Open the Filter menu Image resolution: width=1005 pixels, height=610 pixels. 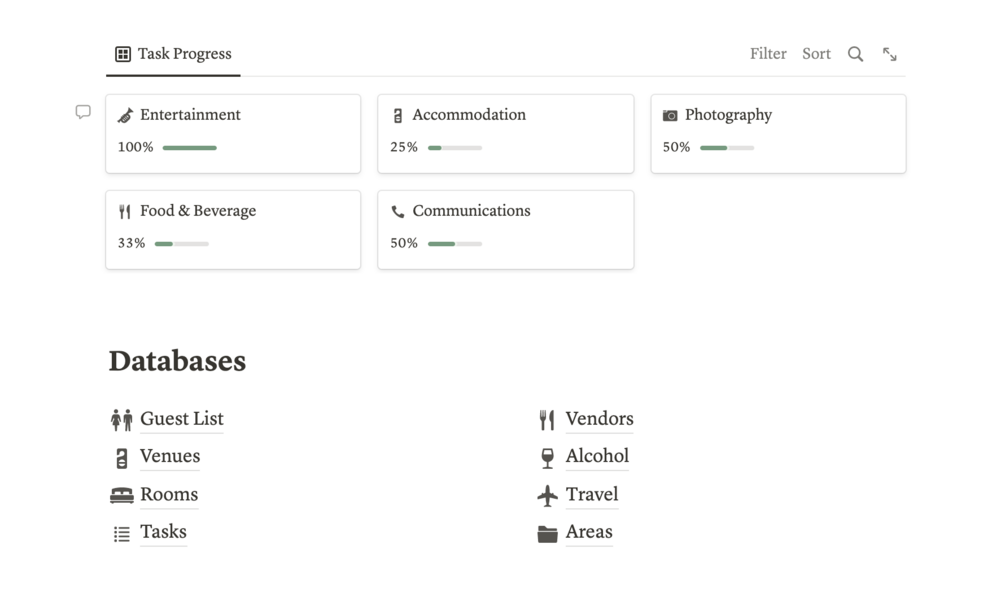[x=768, y=54]
